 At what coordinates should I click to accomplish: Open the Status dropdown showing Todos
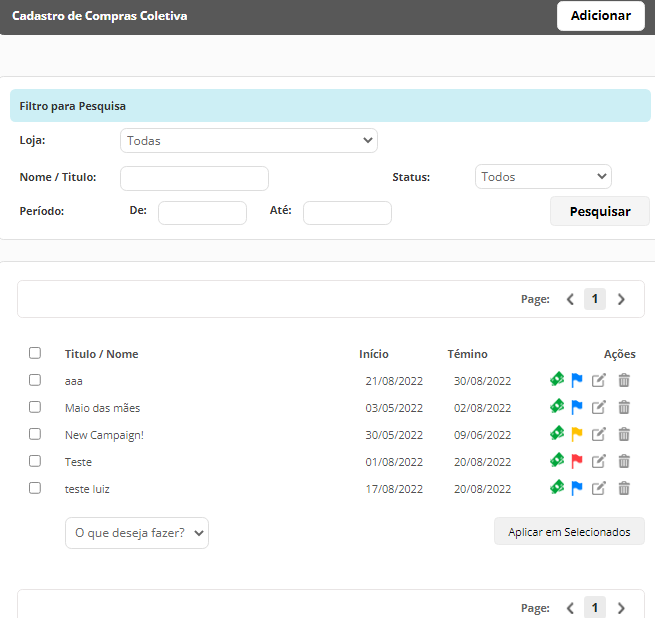[543, 177]
